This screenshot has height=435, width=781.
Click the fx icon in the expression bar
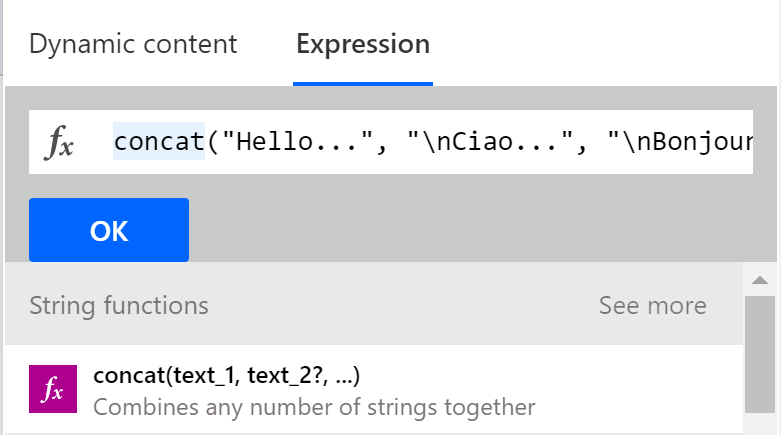(60, 143)
